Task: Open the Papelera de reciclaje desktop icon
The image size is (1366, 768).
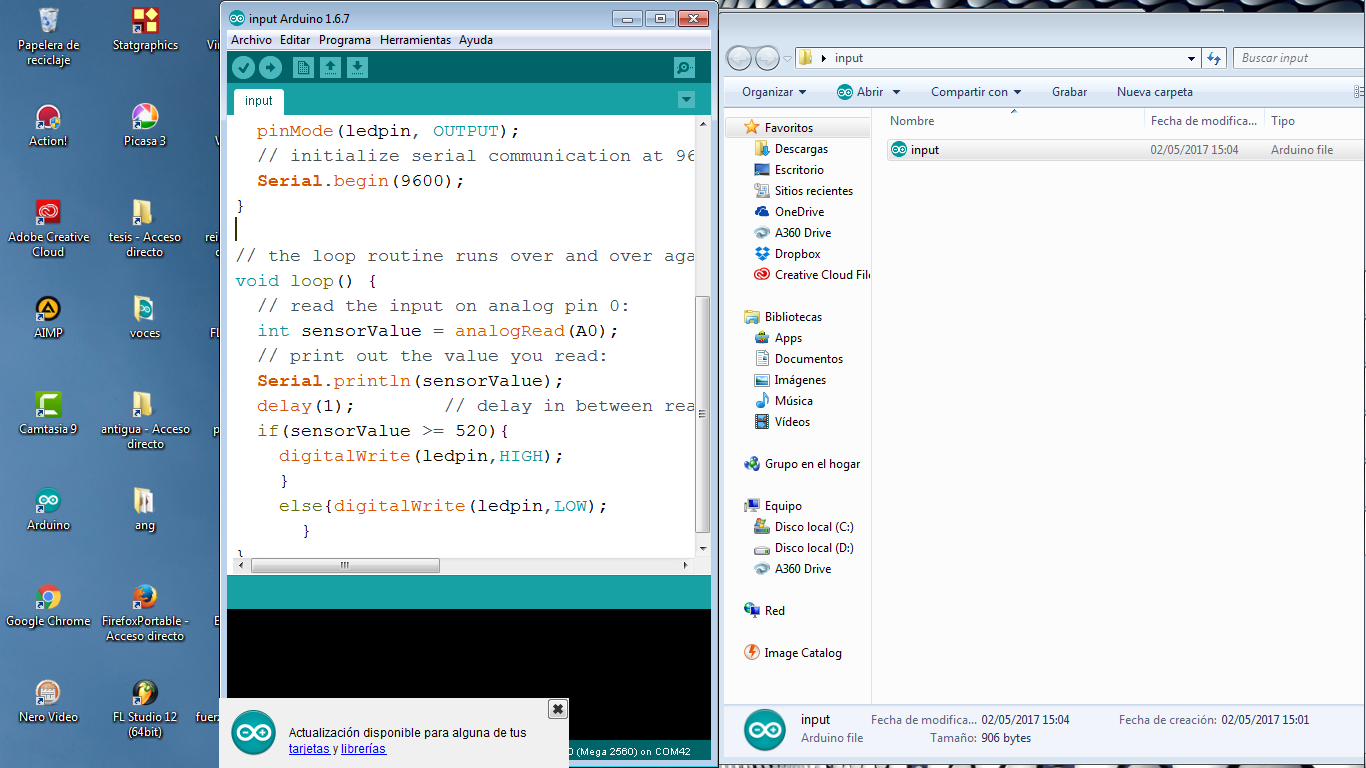Action: click(x=48, y=36)
